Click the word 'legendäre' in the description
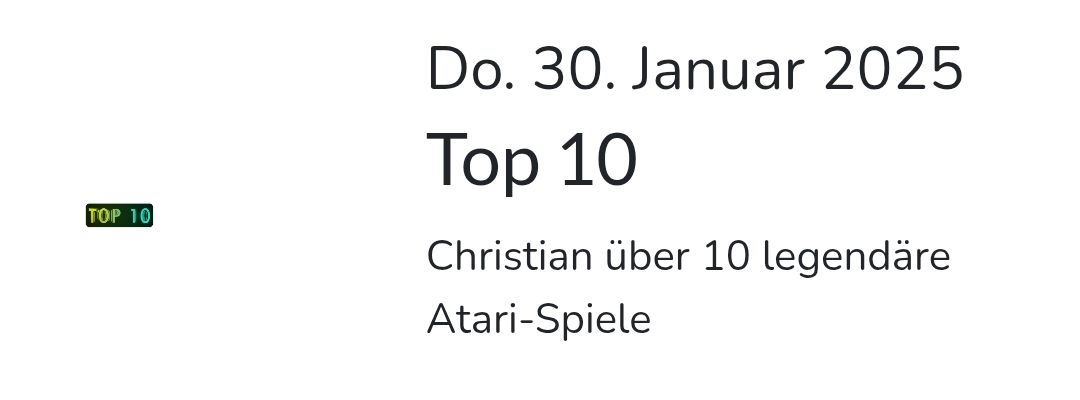 click(x=856, y=258)
